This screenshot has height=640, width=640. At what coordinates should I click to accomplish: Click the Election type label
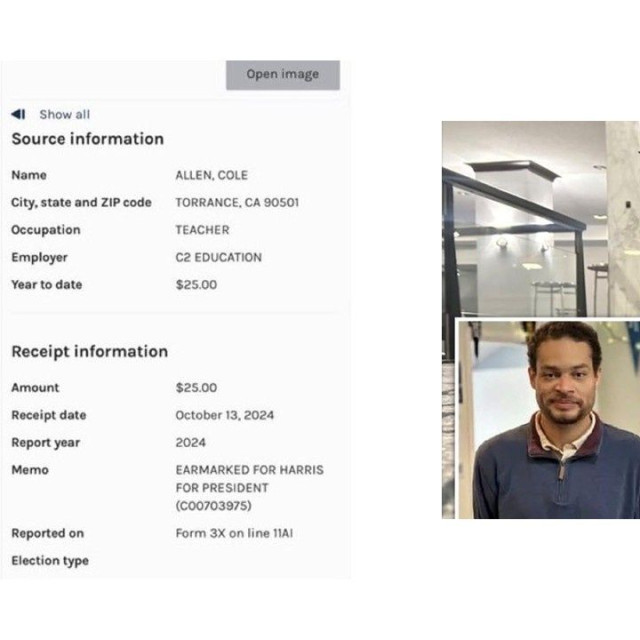pos(50,561)
